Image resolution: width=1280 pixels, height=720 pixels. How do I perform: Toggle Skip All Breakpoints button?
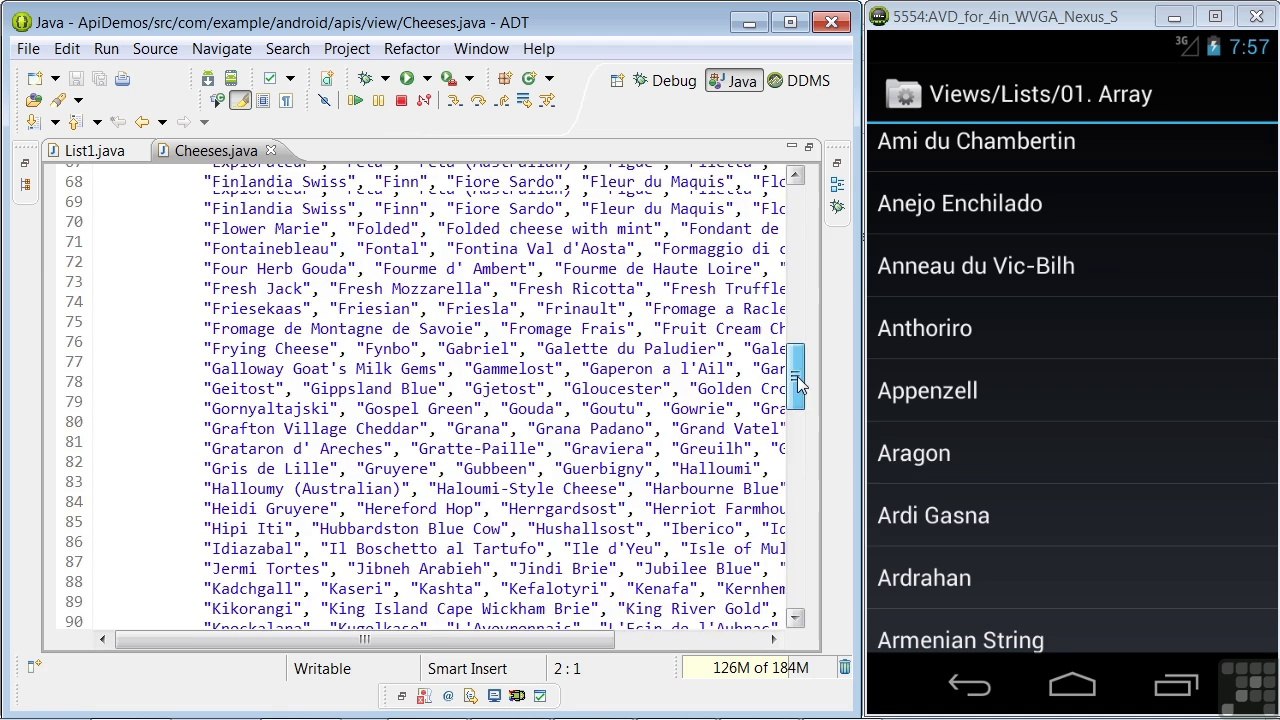point(324,100)
